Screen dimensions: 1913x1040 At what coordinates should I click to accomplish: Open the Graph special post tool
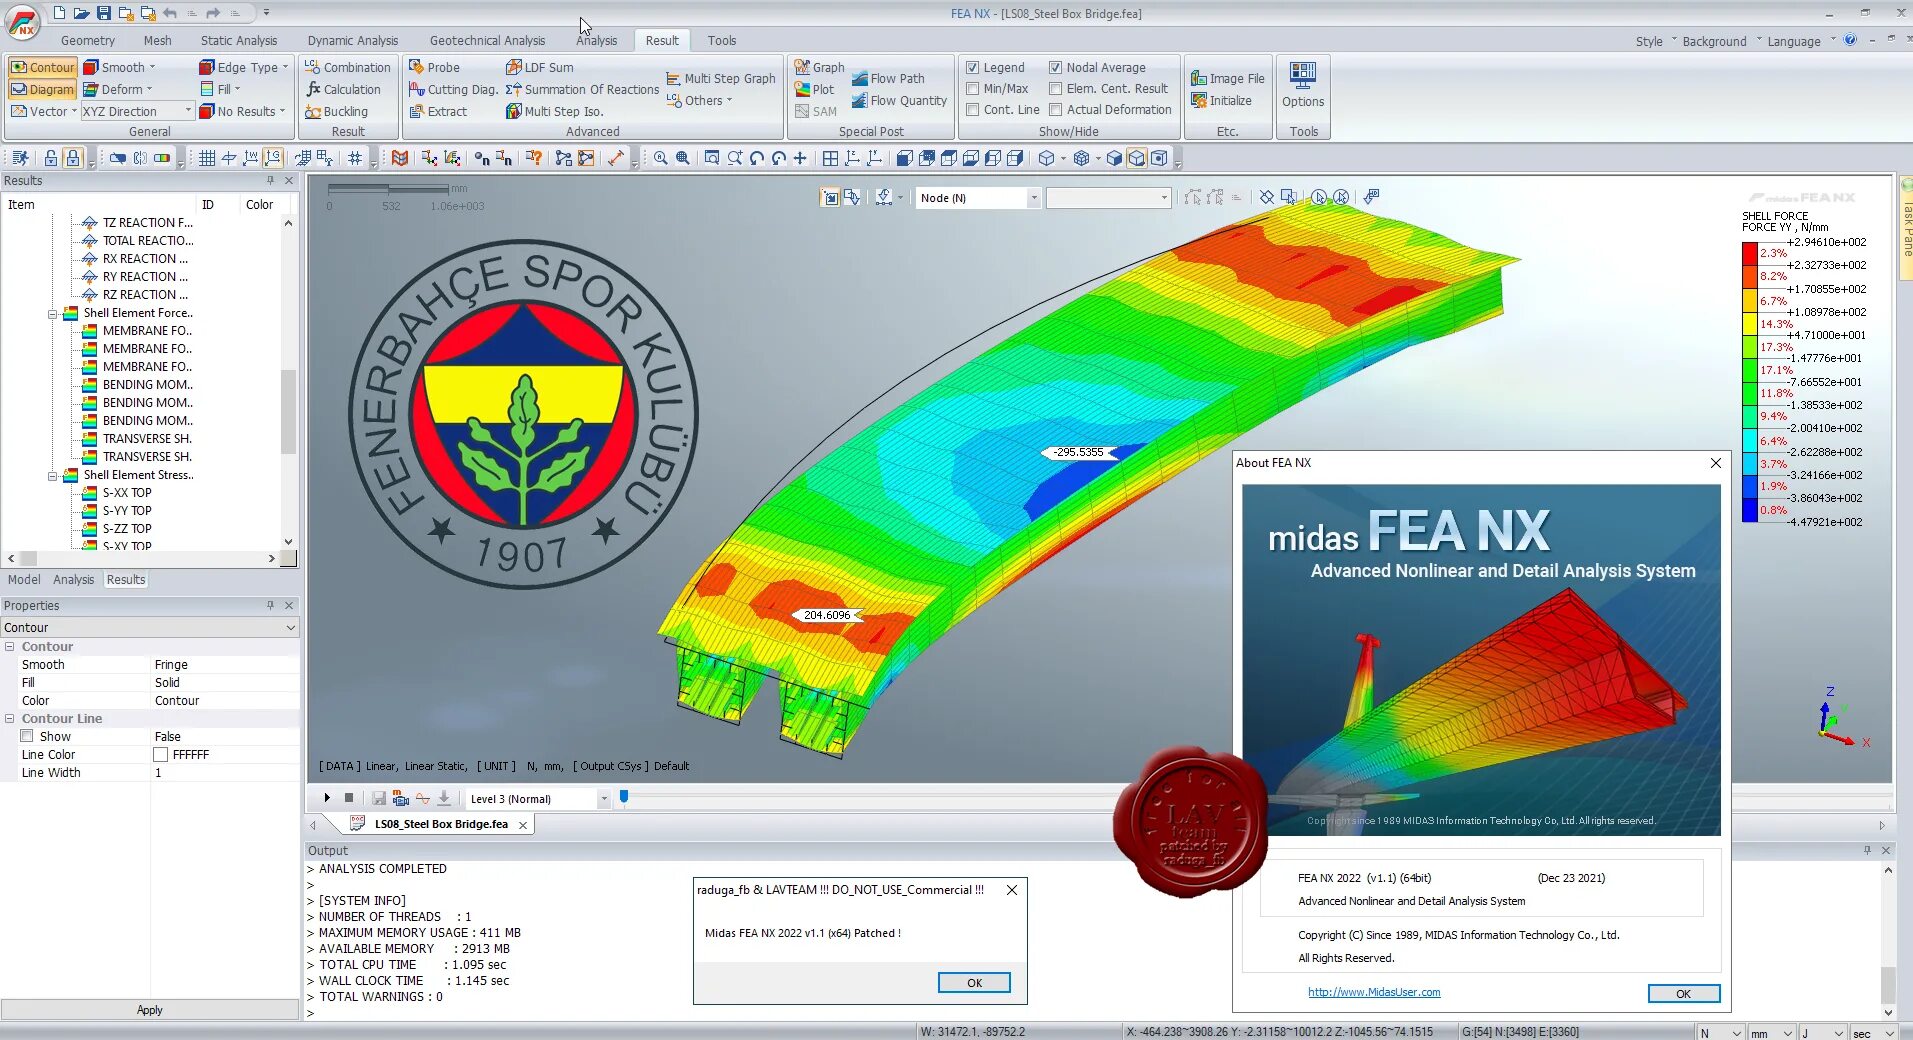(x=820, y=67)
